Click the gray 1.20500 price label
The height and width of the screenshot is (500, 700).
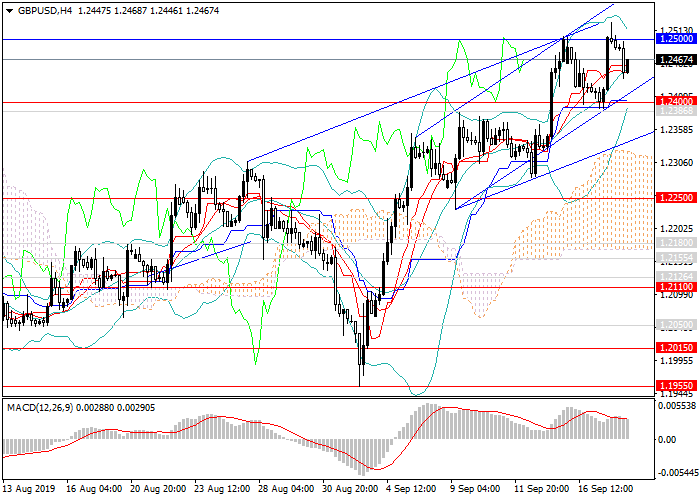[676, 325]
